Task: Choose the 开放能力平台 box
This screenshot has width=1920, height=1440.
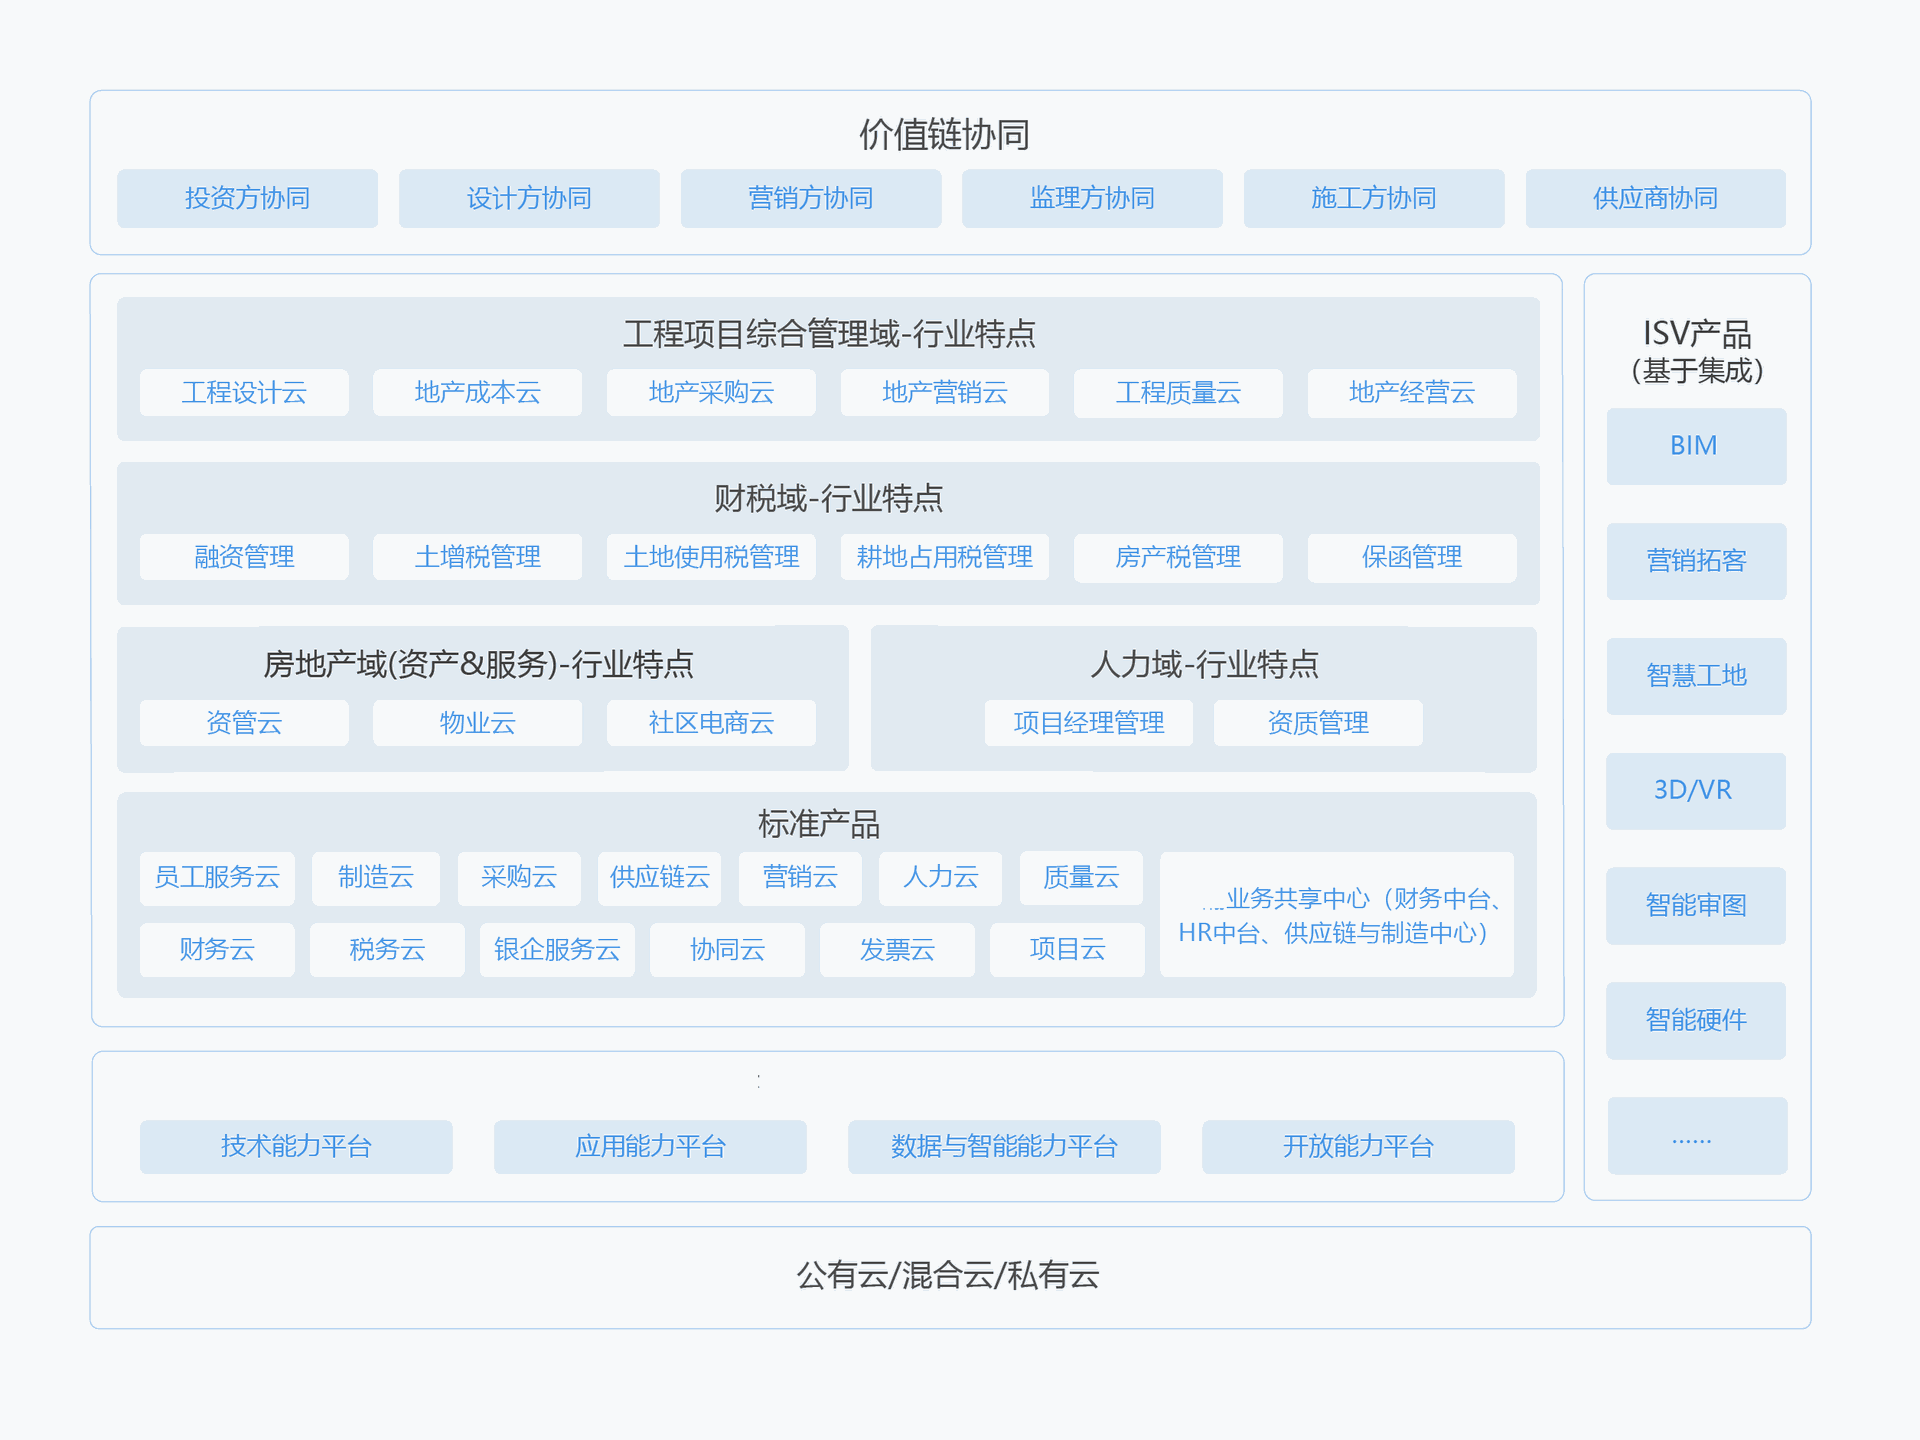Action: (x=1358, y=1147)
